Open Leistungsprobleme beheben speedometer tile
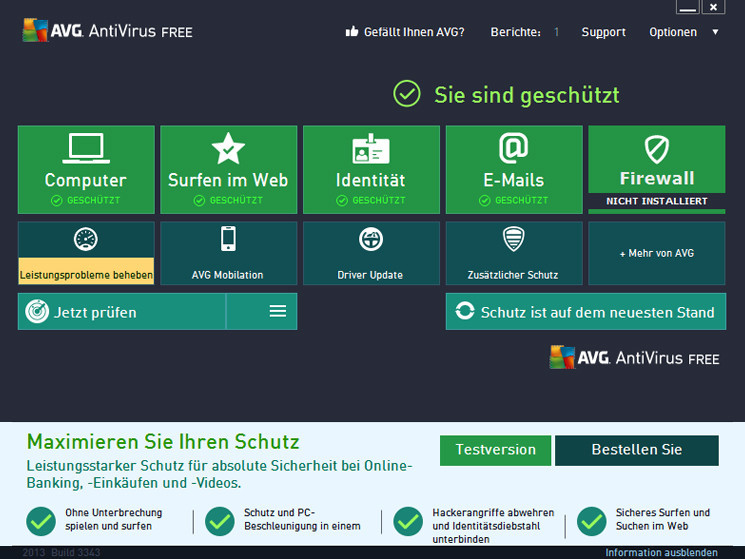Image resolution: width=745 pixels, height=559 pixels. pos(86,253)
